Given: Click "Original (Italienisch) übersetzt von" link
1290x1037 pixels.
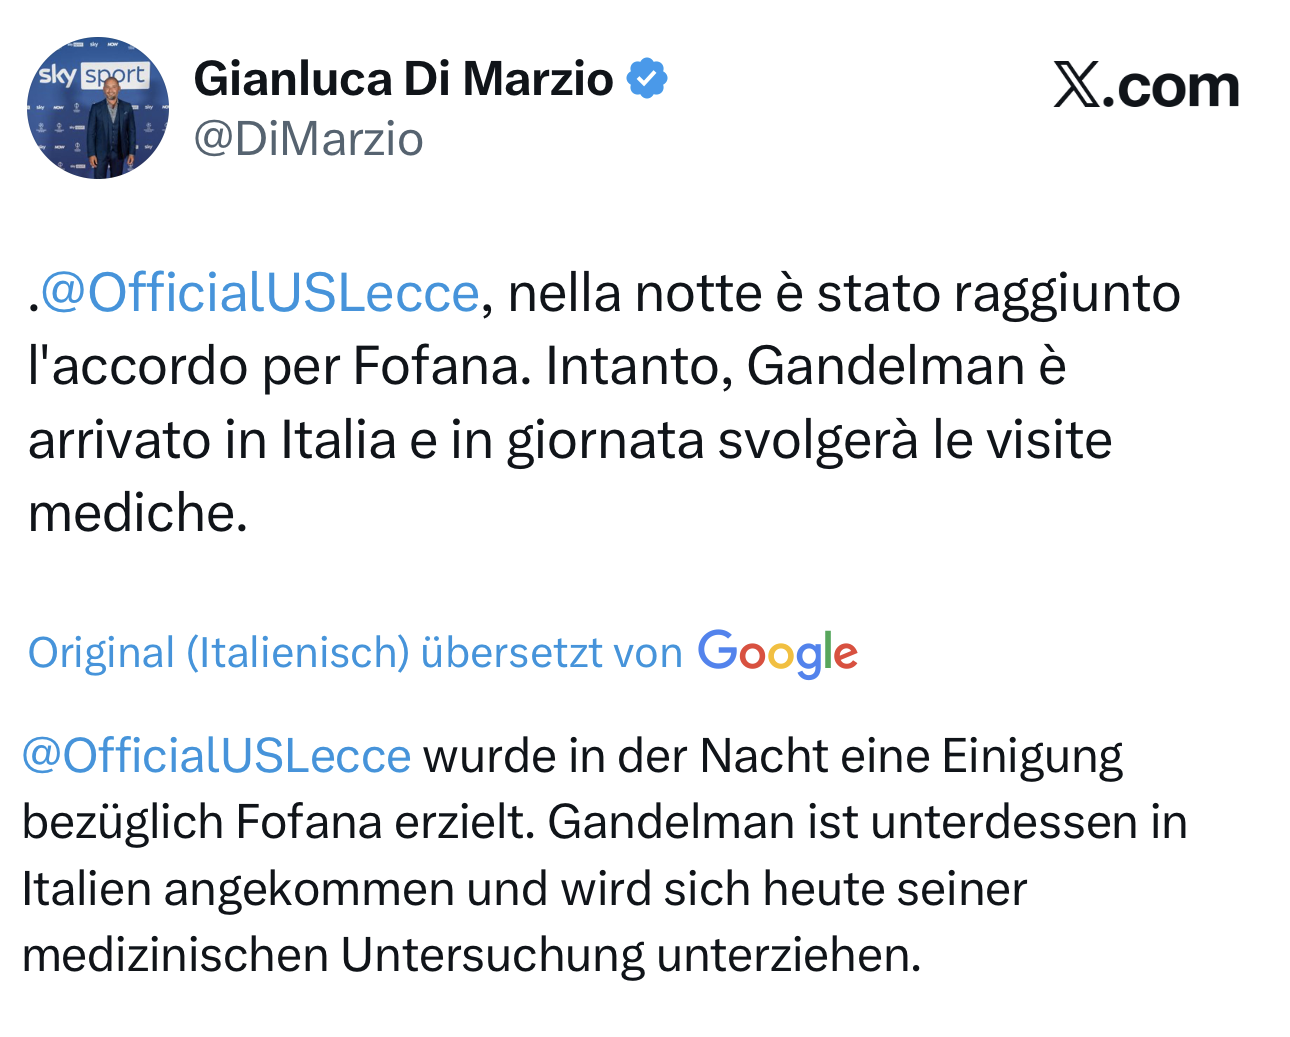Looking at the screenshot, I should [x=355, y=653].
